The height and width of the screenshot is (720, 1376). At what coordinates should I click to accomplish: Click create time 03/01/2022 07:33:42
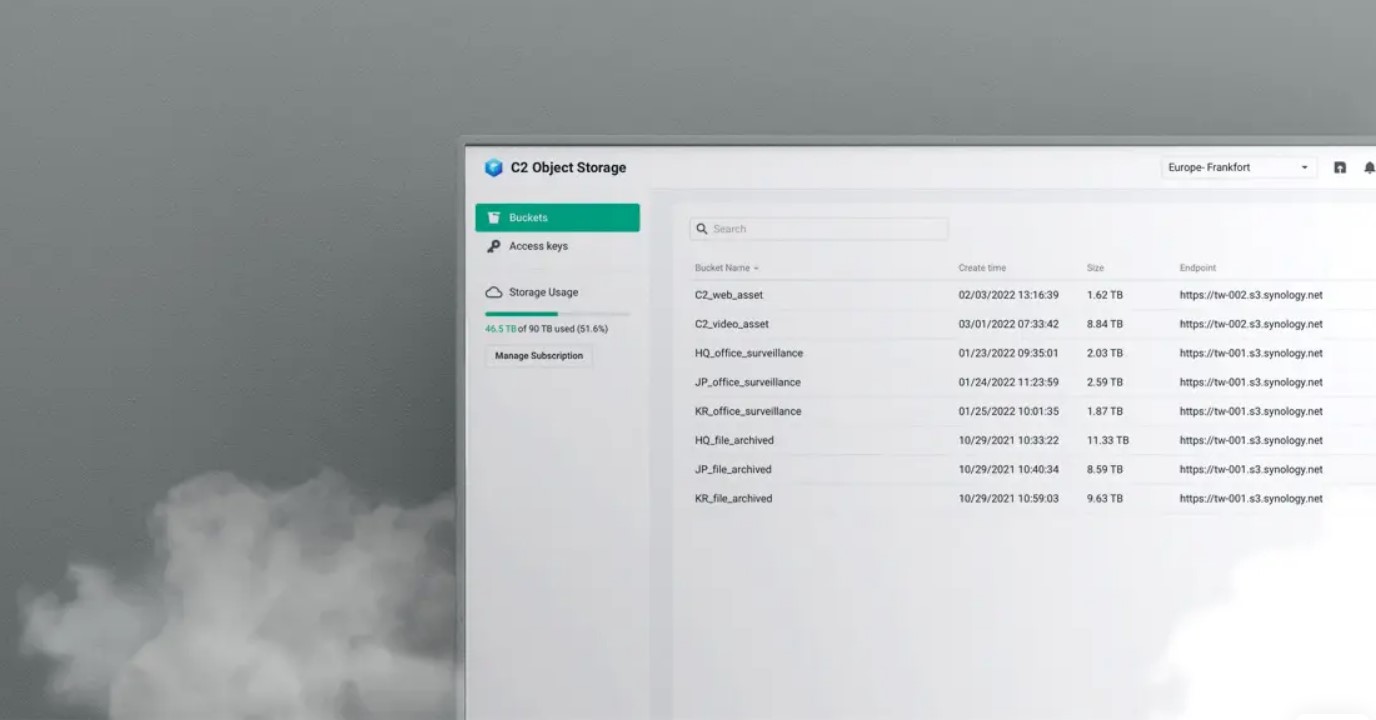1008,324
